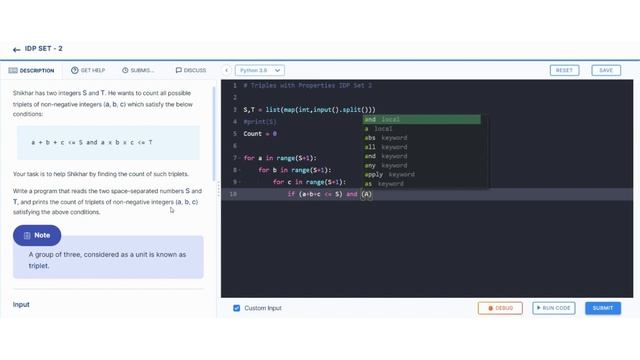Select the 'any keyword' autocomplete suggestion
The height and width of the screenshot is (360, 640).
click(x=422, y=165)
